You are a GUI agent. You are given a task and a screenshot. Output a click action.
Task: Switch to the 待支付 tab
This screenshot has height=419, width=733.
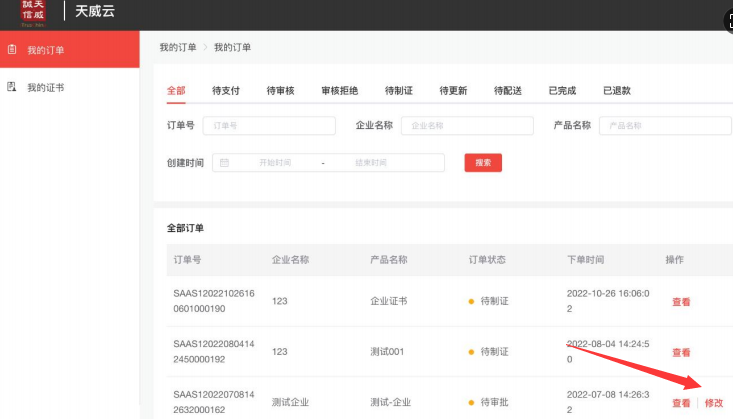(226, 91)
